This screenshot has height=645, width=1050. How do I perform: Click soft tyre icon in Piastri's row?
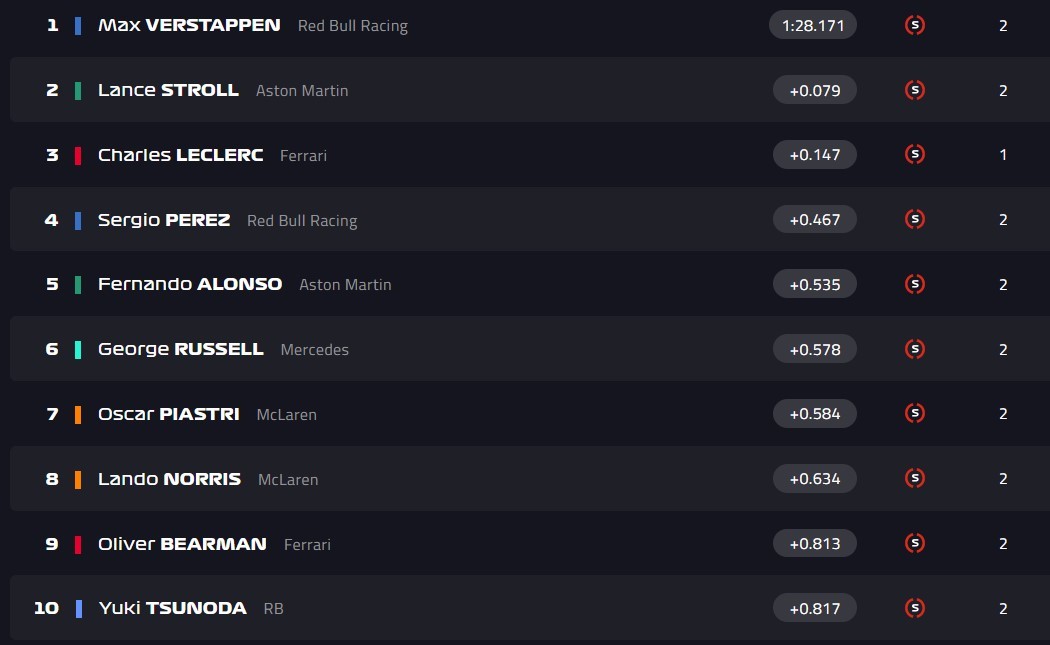[x=914, y=413]
